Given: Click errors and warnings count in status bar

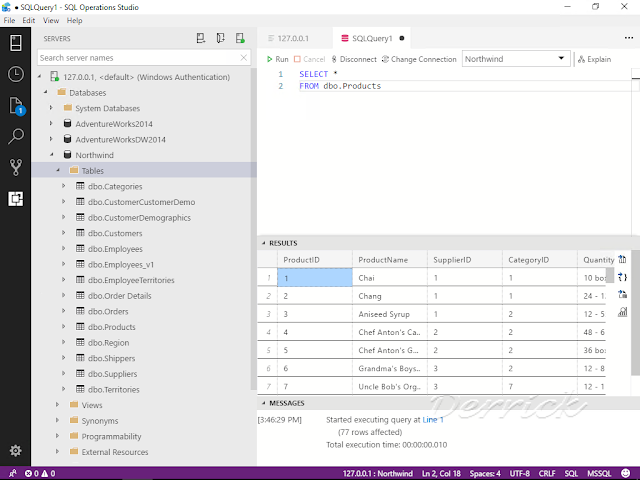Looking at the screenshot, I should point(40,473).
